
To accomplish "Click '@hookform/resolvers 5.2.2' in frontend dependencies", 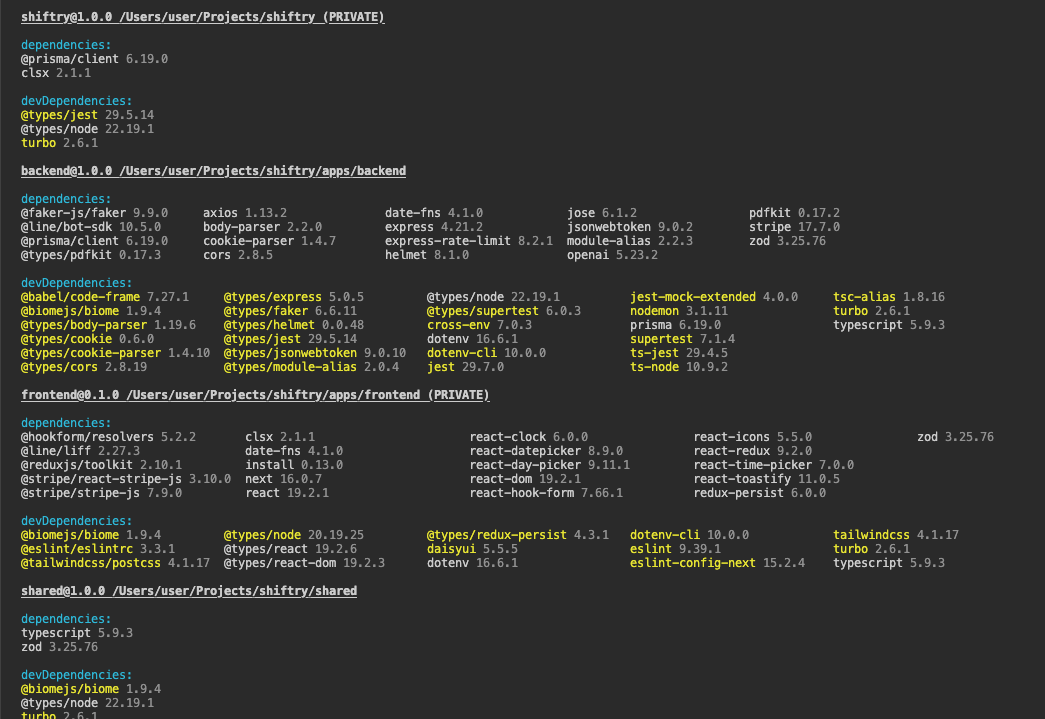I will point(108,436).
